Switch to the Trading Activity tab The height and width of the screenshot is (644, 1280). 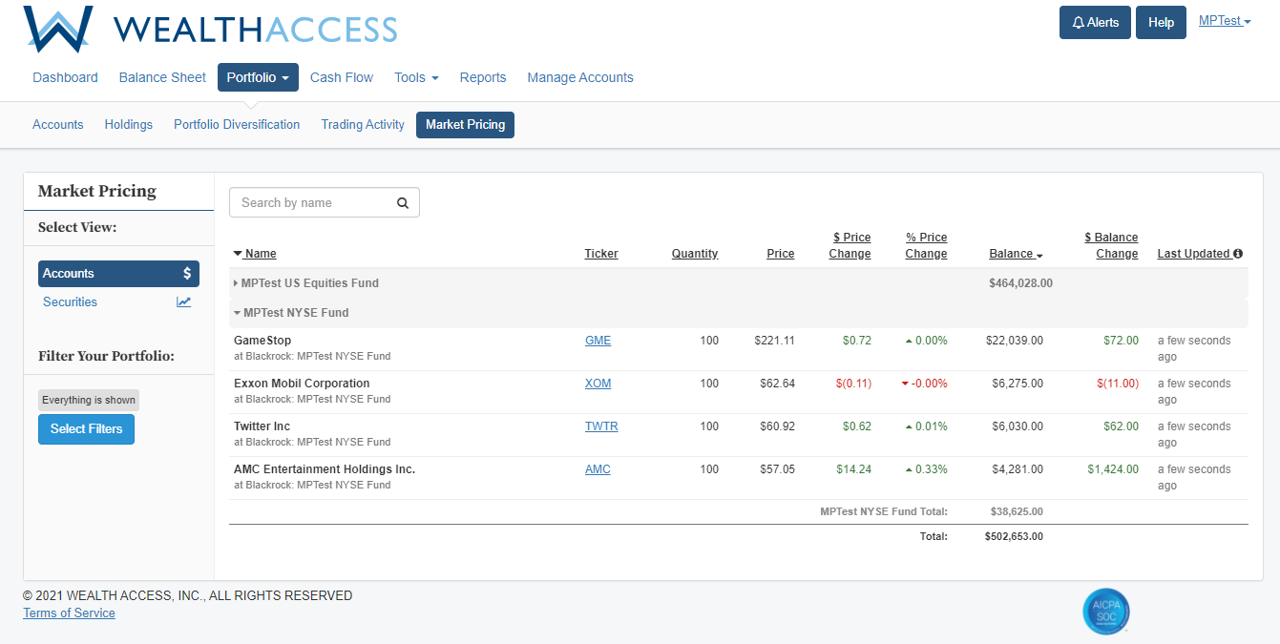[x=363, y=125]
